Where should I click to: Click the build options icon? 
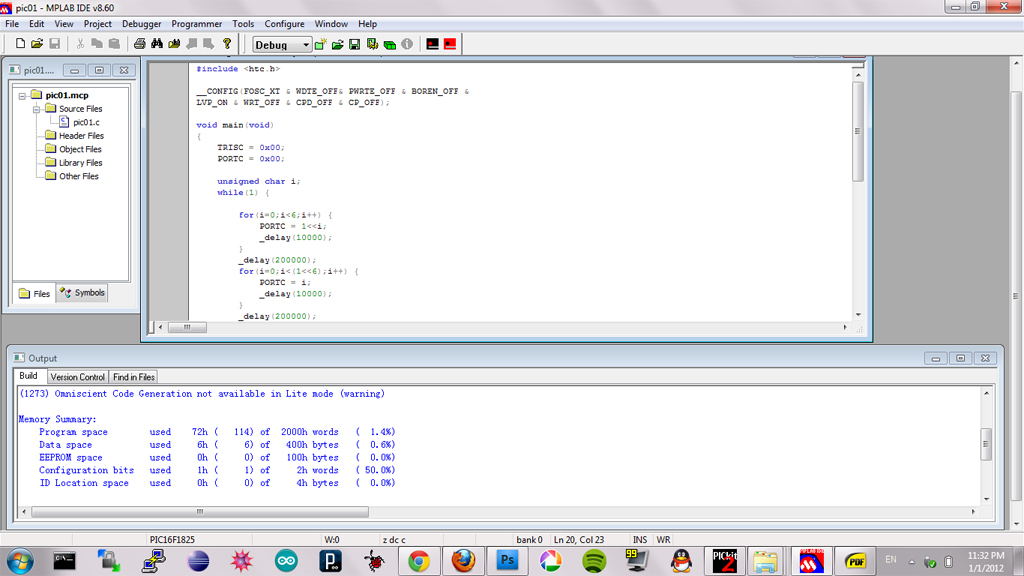point(372,44)
